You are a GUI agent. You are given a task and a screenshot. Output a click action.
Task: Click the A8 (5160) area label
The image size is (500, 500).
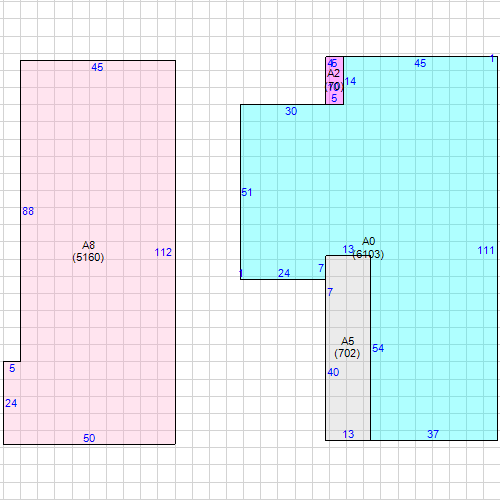point(88,251)
